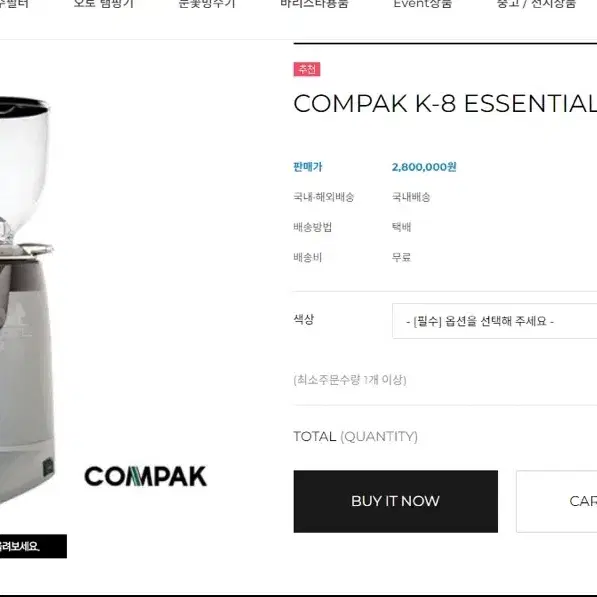
Task: Select the COMPAK K-8 ESSENTIAL product title
Action: [445, 104]
